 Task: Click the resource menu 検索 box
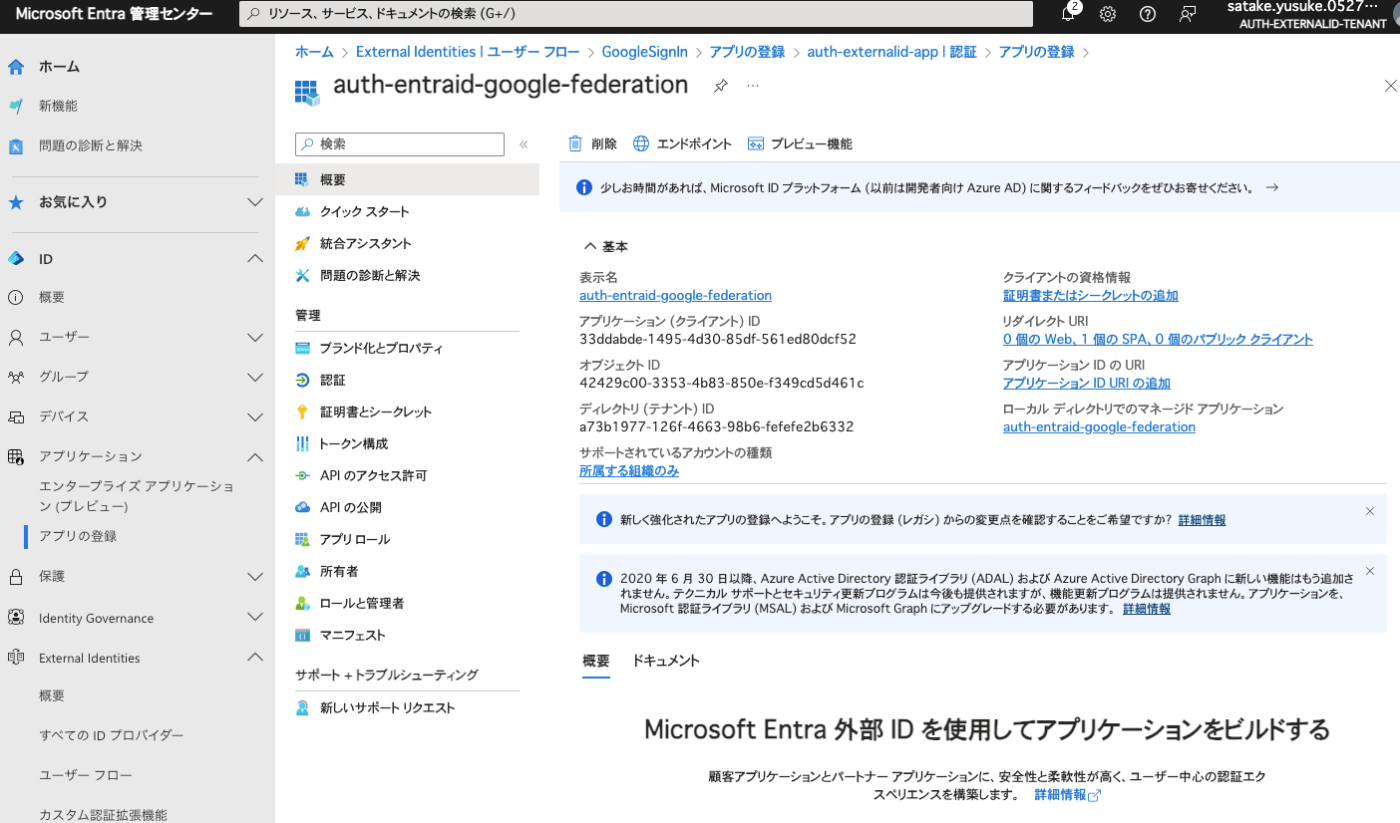click(x=400, y=144)
